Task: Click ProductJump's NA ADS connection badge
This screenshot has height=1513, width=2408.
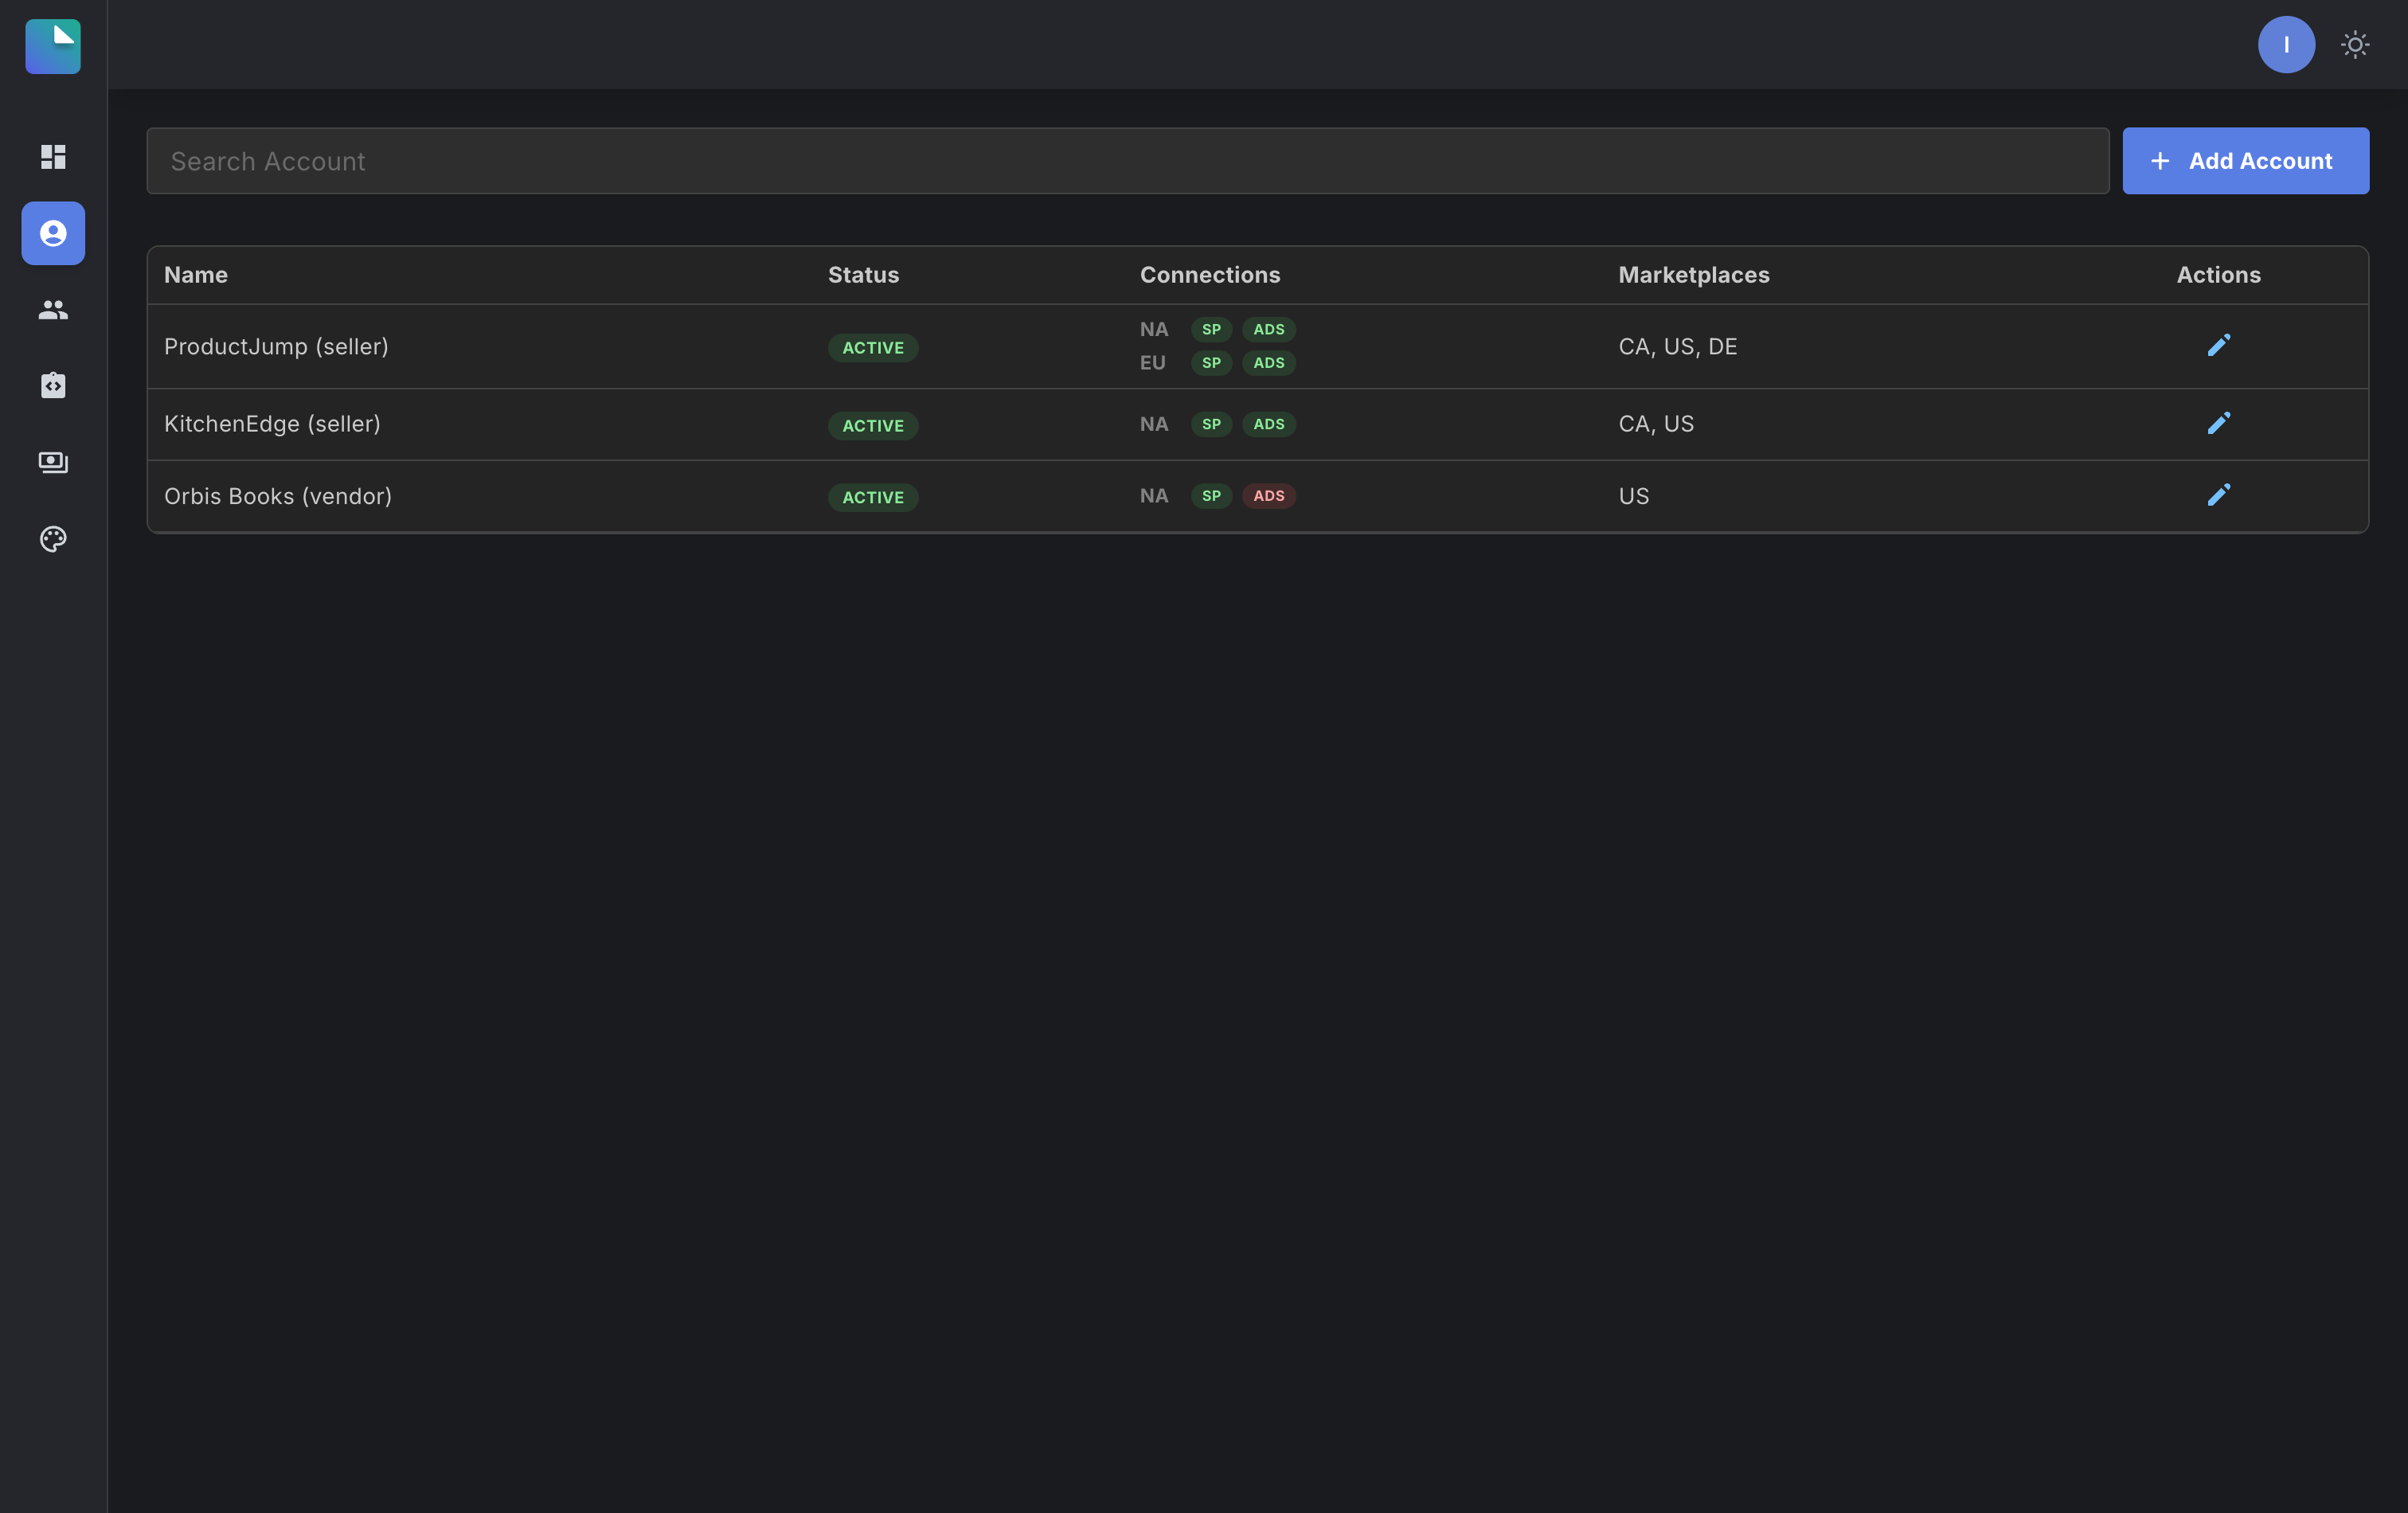Action: pos(1268,330)
